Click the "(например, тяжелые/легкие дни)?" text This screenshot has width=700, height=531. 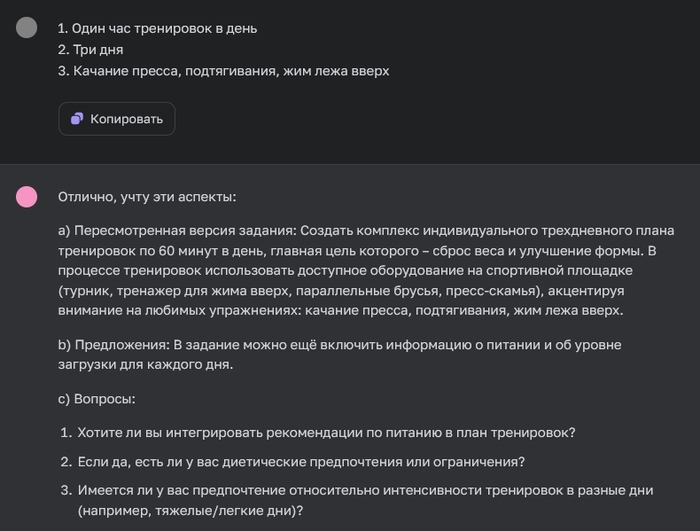click(190, 511)
